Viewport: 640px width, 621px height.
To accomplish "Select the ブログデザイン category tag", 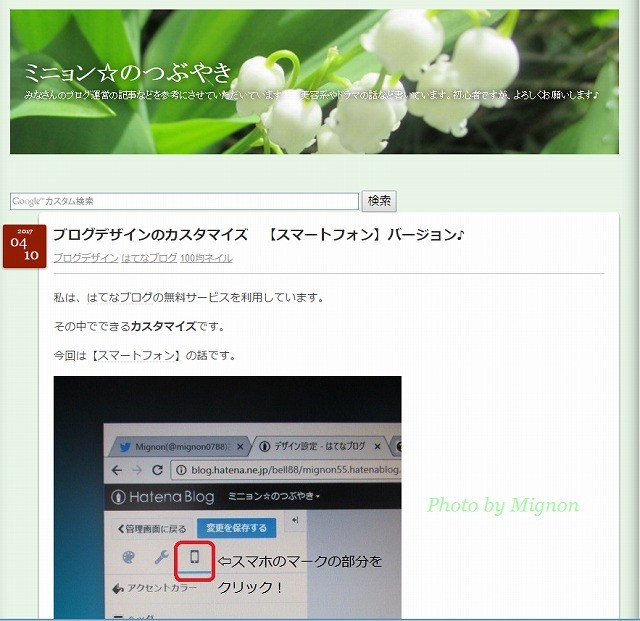I will pos(86,258).
